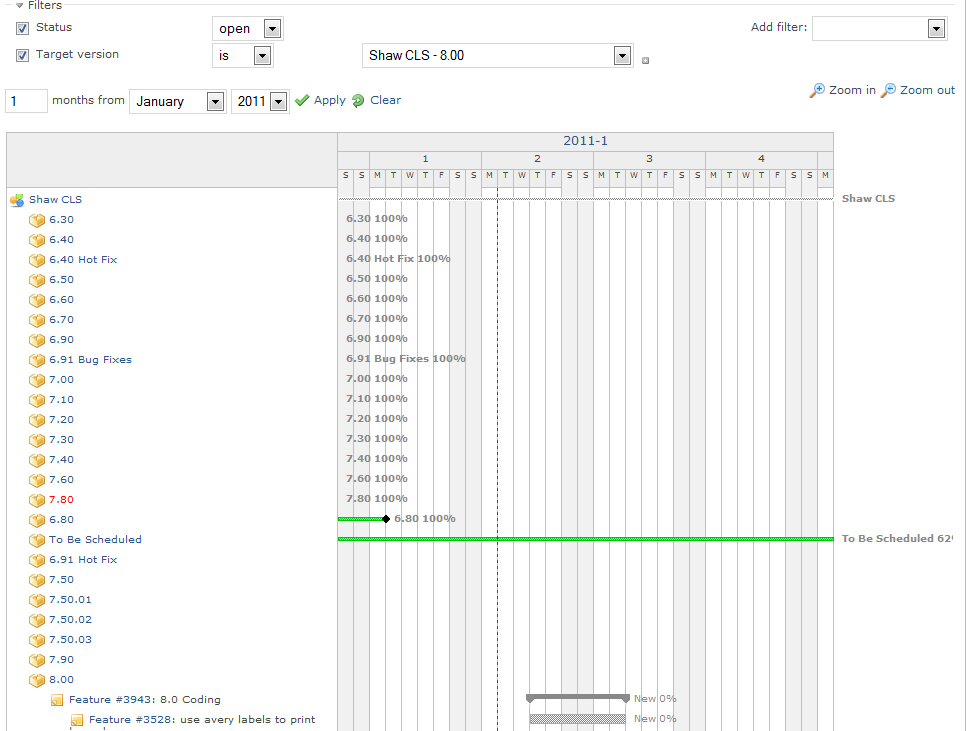Click the package icon beside 6.91 Bug Fixes
The height and width of the screenshot is (731, 966).
(37, 360)
